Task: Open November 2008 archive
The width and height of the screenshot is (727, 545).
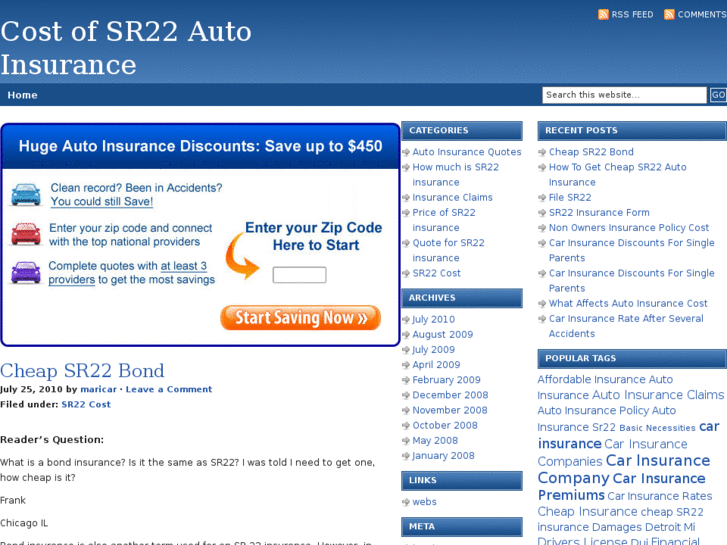Action: 450,410
